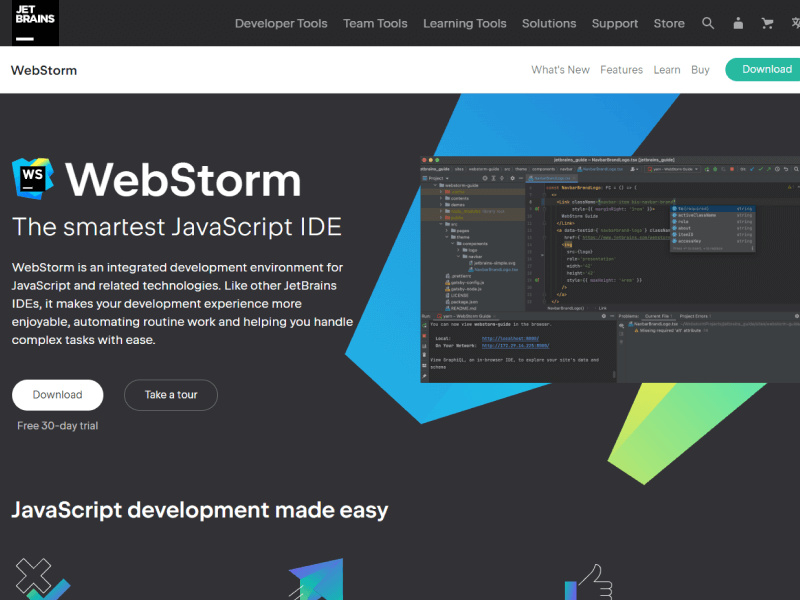
Task: Click the blue arrow feature icon
Action: tap(317, 579)
